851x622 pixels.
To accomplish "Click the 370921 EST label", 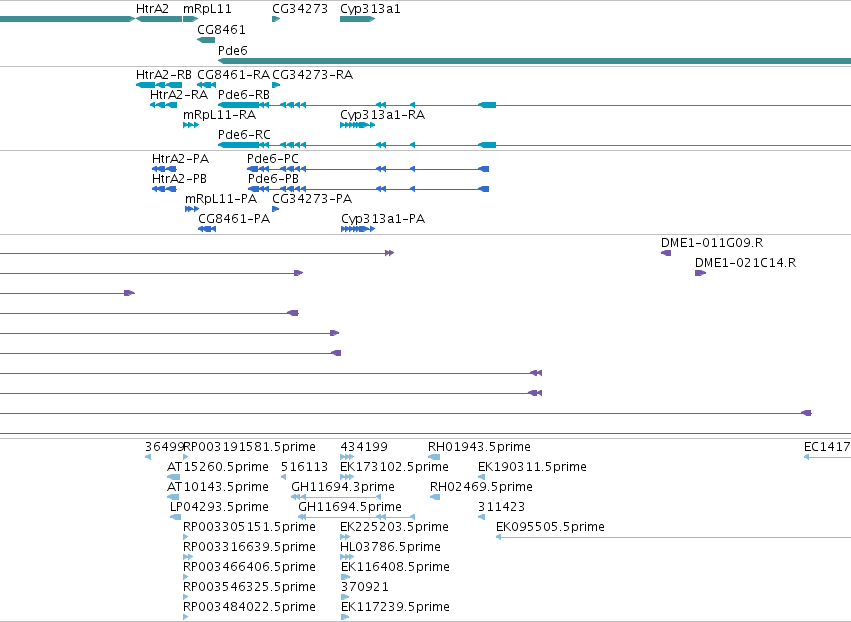I will point(365,587).
